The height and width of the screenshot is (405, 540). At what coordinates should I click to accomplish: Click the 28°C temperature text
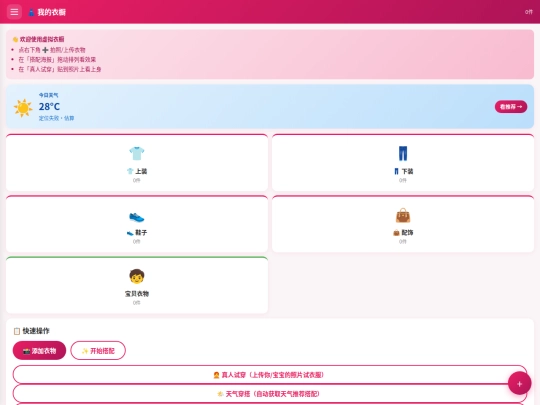pyautogui.click(x=49, y=107)
